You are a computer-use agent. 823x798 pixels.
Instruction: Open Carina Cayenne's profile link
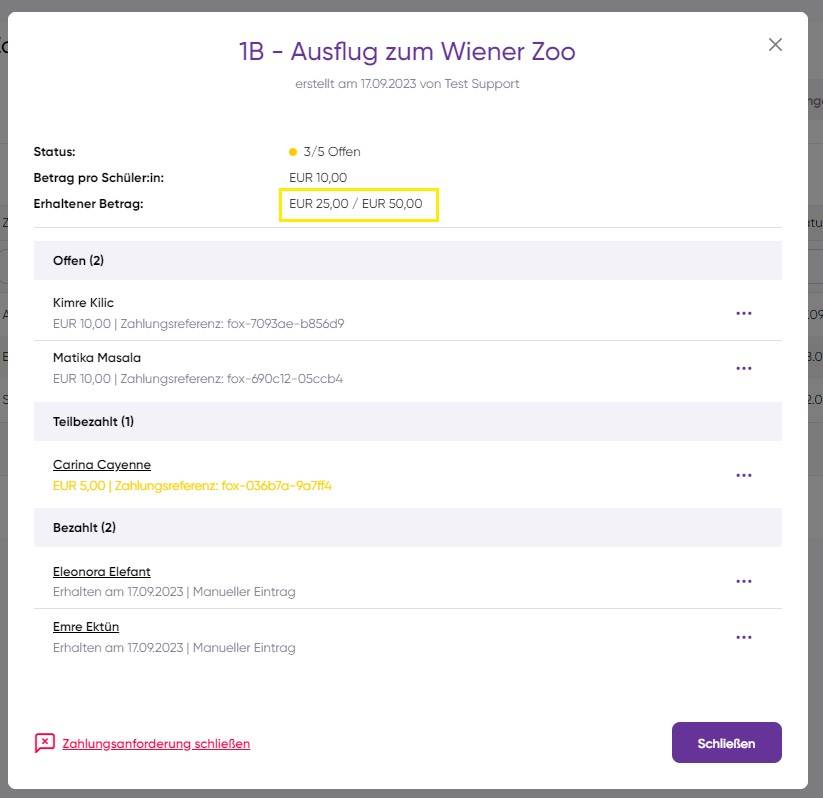point(101,464)
